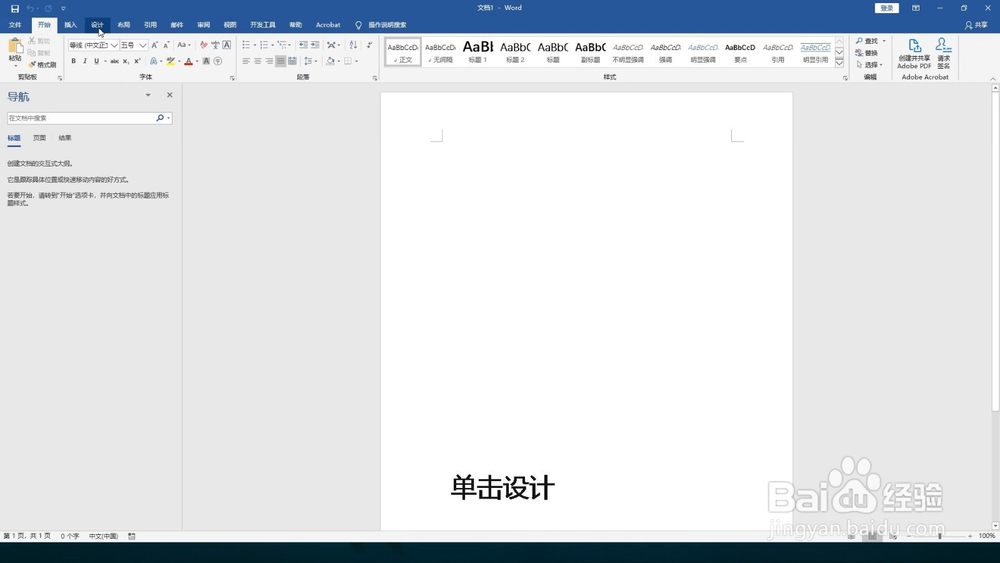Align paragraph text left
The image size is (1000, 563).
coord(246,61)
